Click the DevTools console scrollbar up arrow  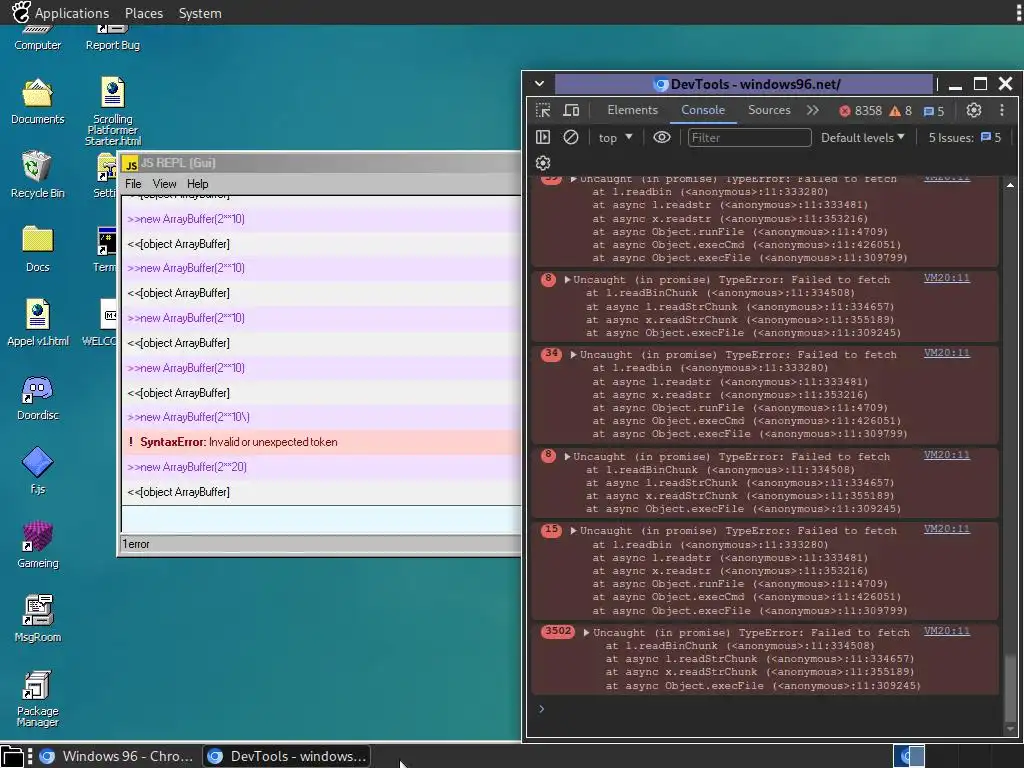(1010, 185)
